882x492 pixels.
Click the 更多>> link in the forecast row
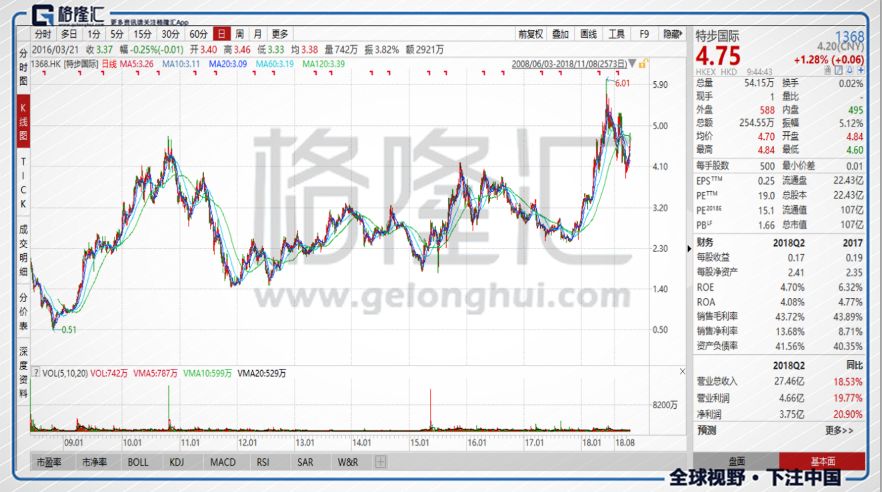(839, 430)
